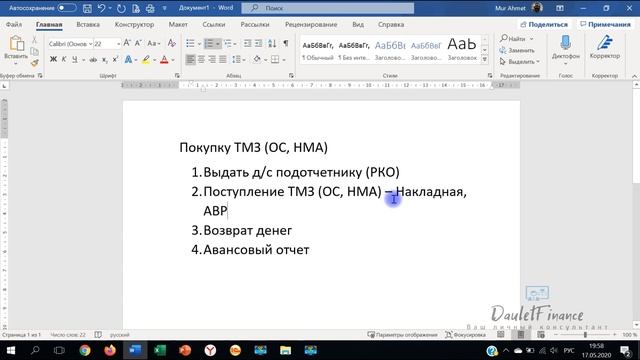640x360 pixels.
Task: Click Replace (Заменить) button
Action: [517, 50]
